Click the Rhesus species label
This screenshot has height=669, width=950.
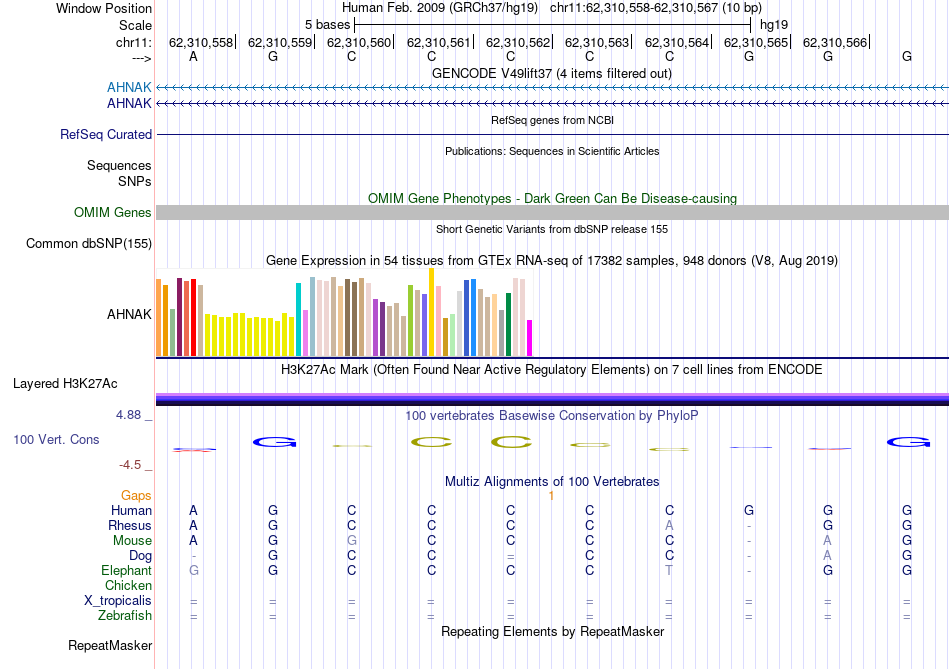[130, 525]
